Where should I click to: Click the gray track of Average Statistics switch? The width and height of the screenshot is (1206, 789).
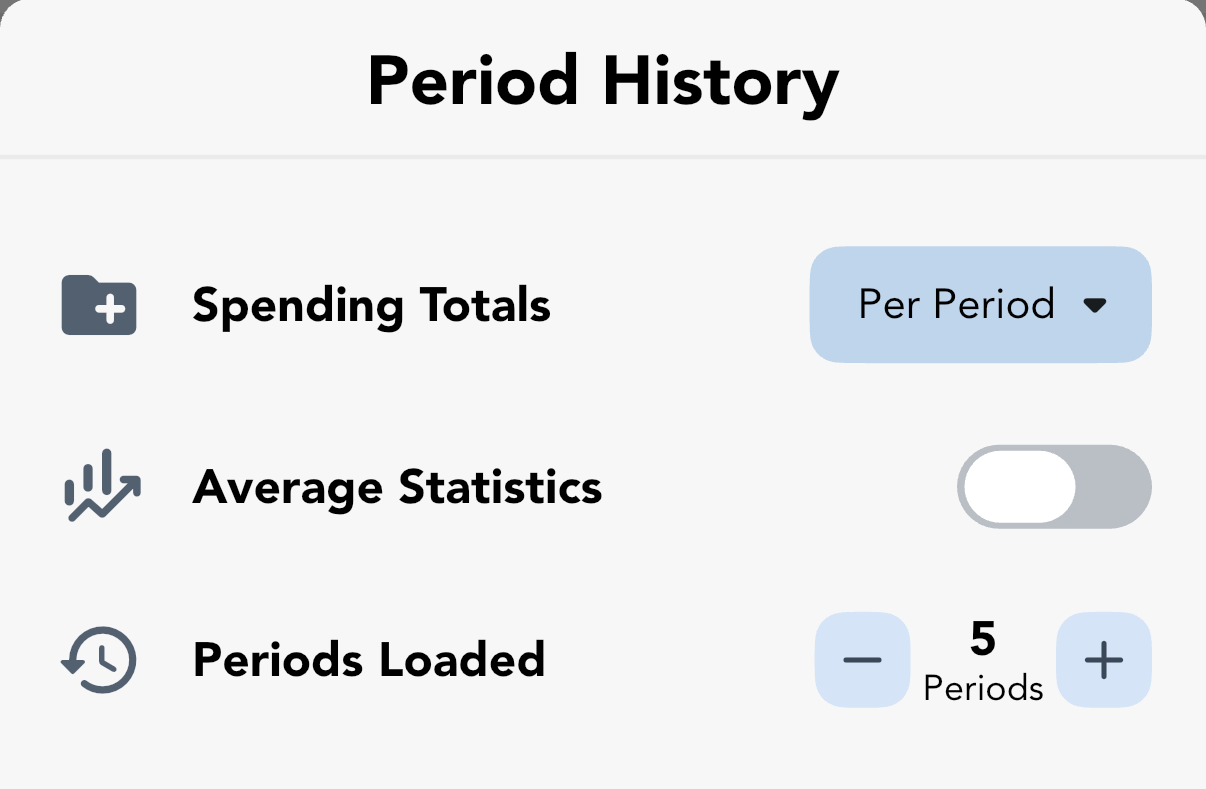pos(1113,487)
